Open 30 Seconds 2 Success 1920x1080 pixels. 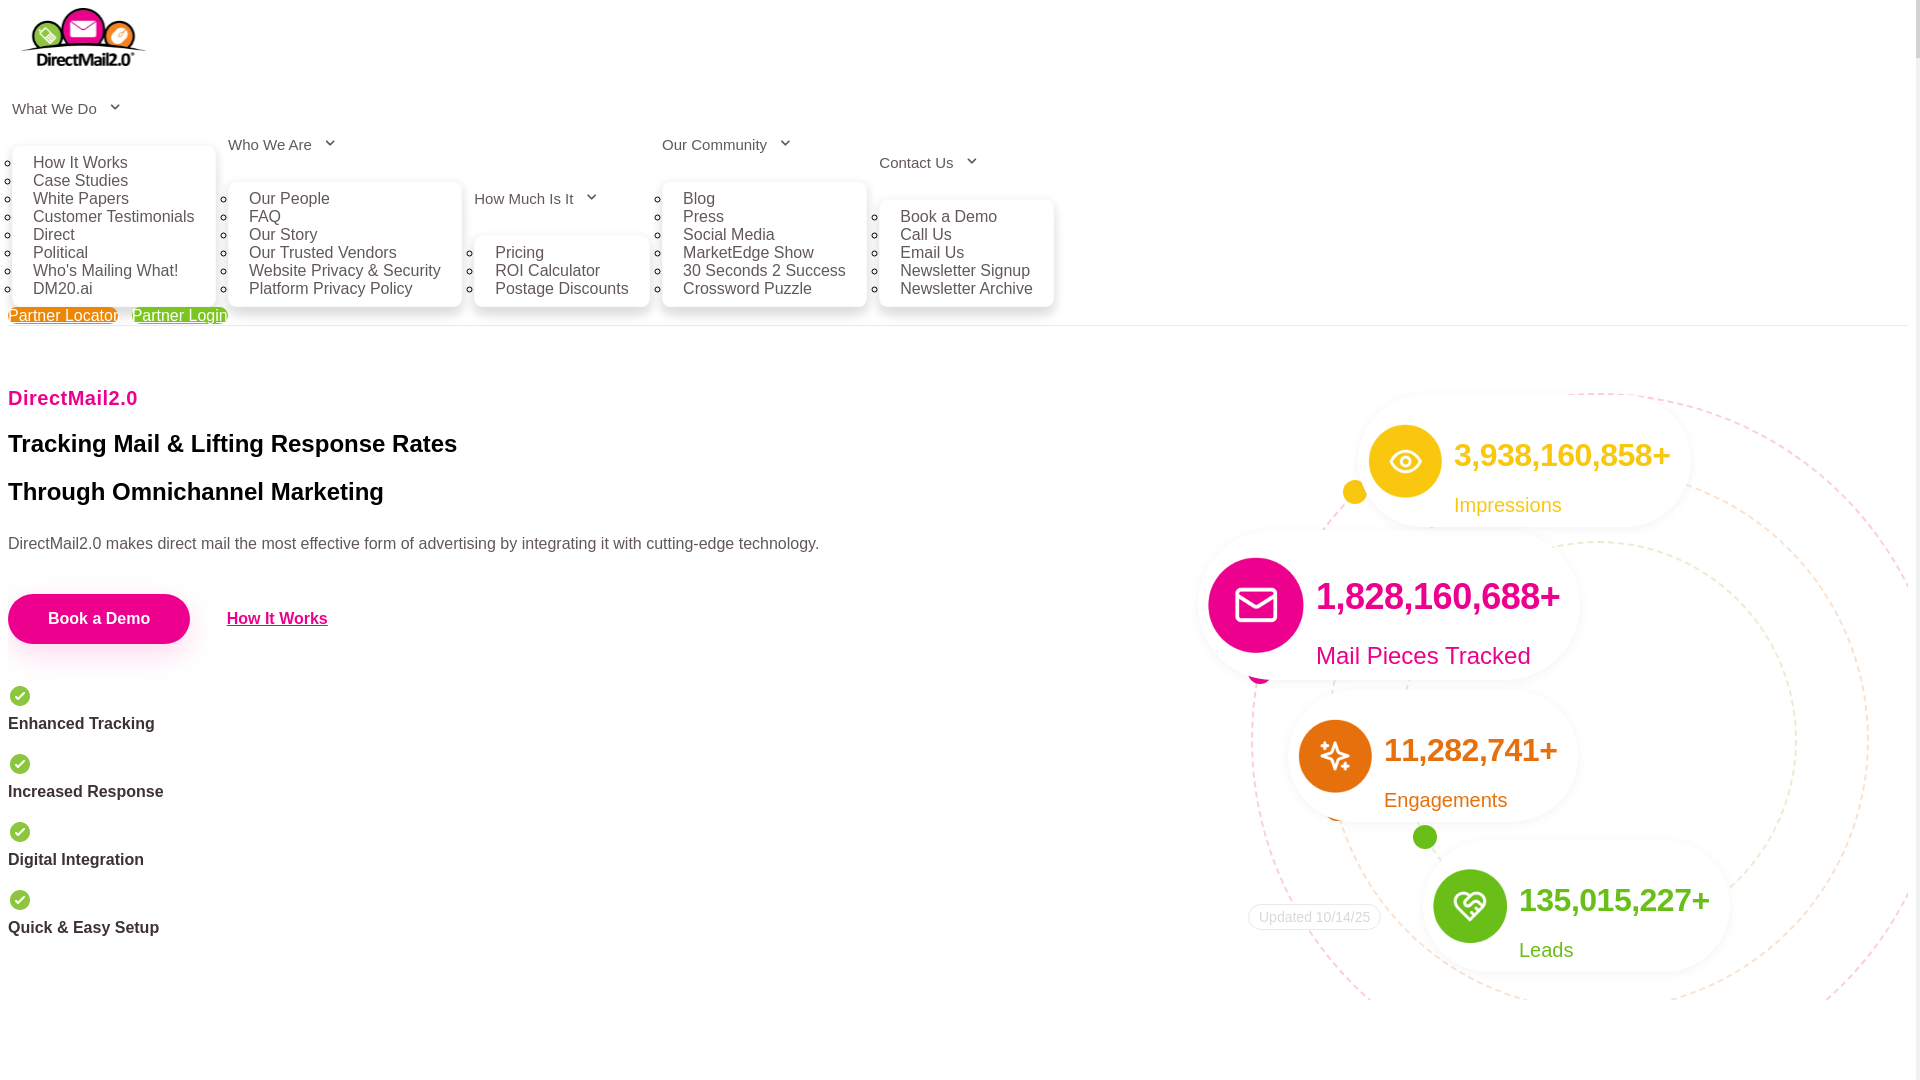click(x=764, y=270)
